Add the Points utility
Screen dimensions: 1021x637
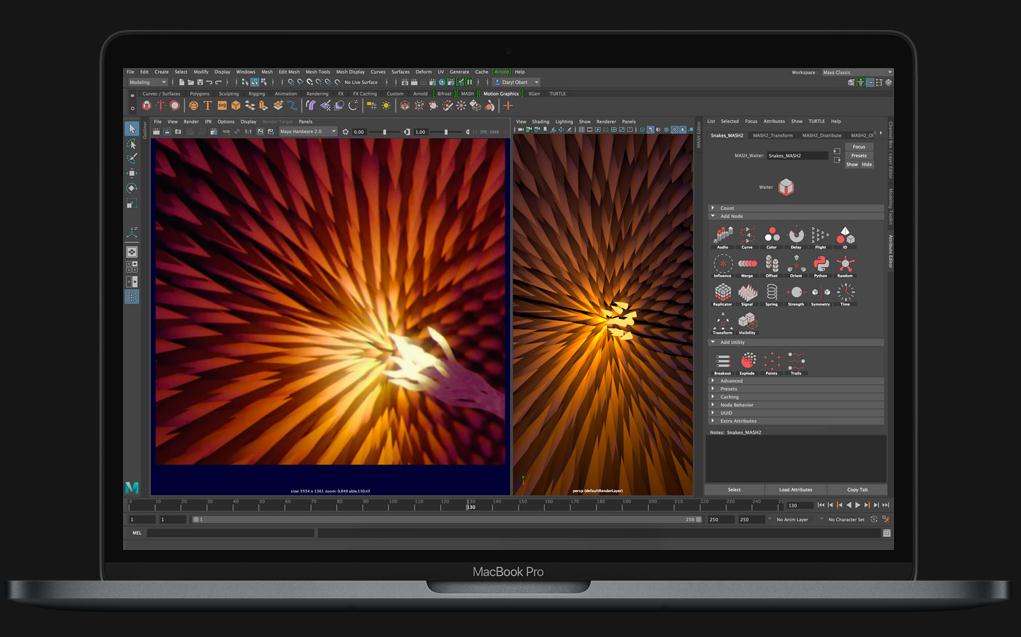pyautogui.click(x=772, y=361)
